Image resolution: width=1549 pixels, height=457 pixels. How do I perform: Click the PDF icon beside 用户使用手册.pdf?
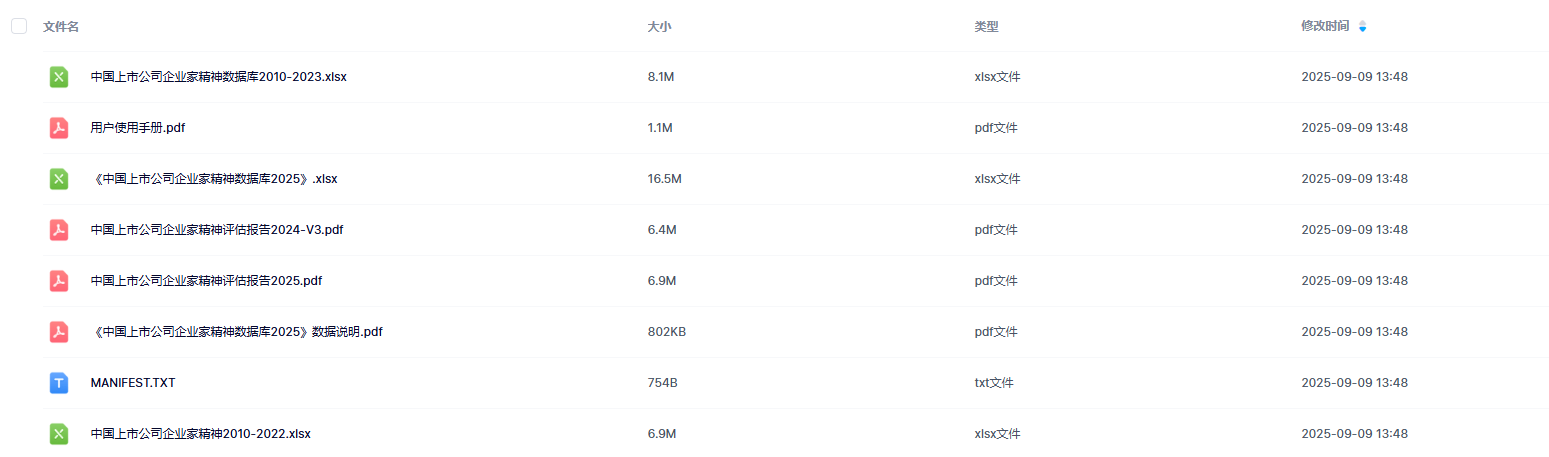[x=59, y=128]
